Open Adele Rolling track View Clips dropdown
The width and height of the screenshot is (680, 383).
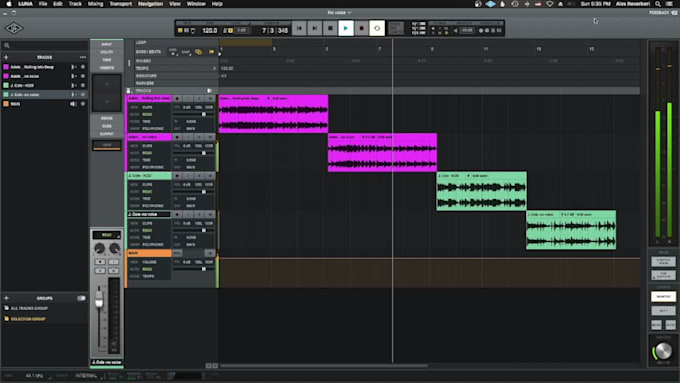pos(147,107)
